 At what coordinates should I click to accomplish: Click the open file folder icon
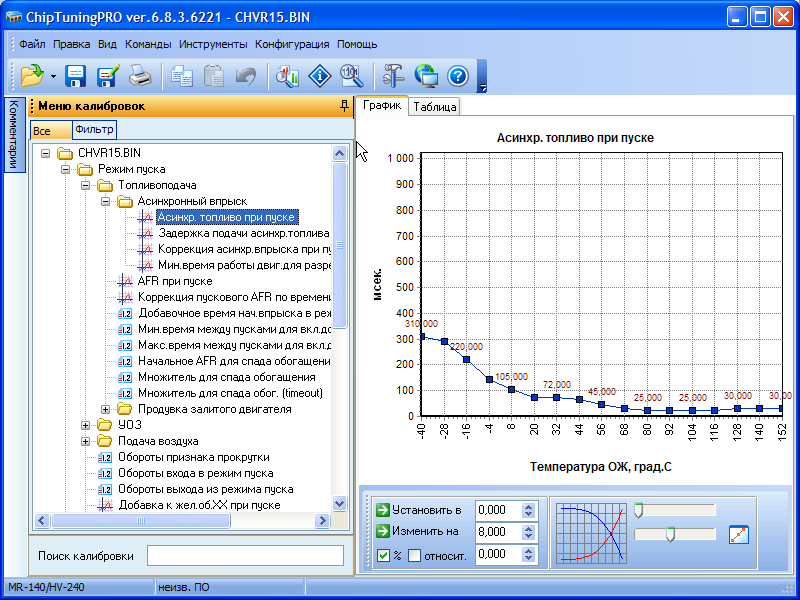(30, 75)
